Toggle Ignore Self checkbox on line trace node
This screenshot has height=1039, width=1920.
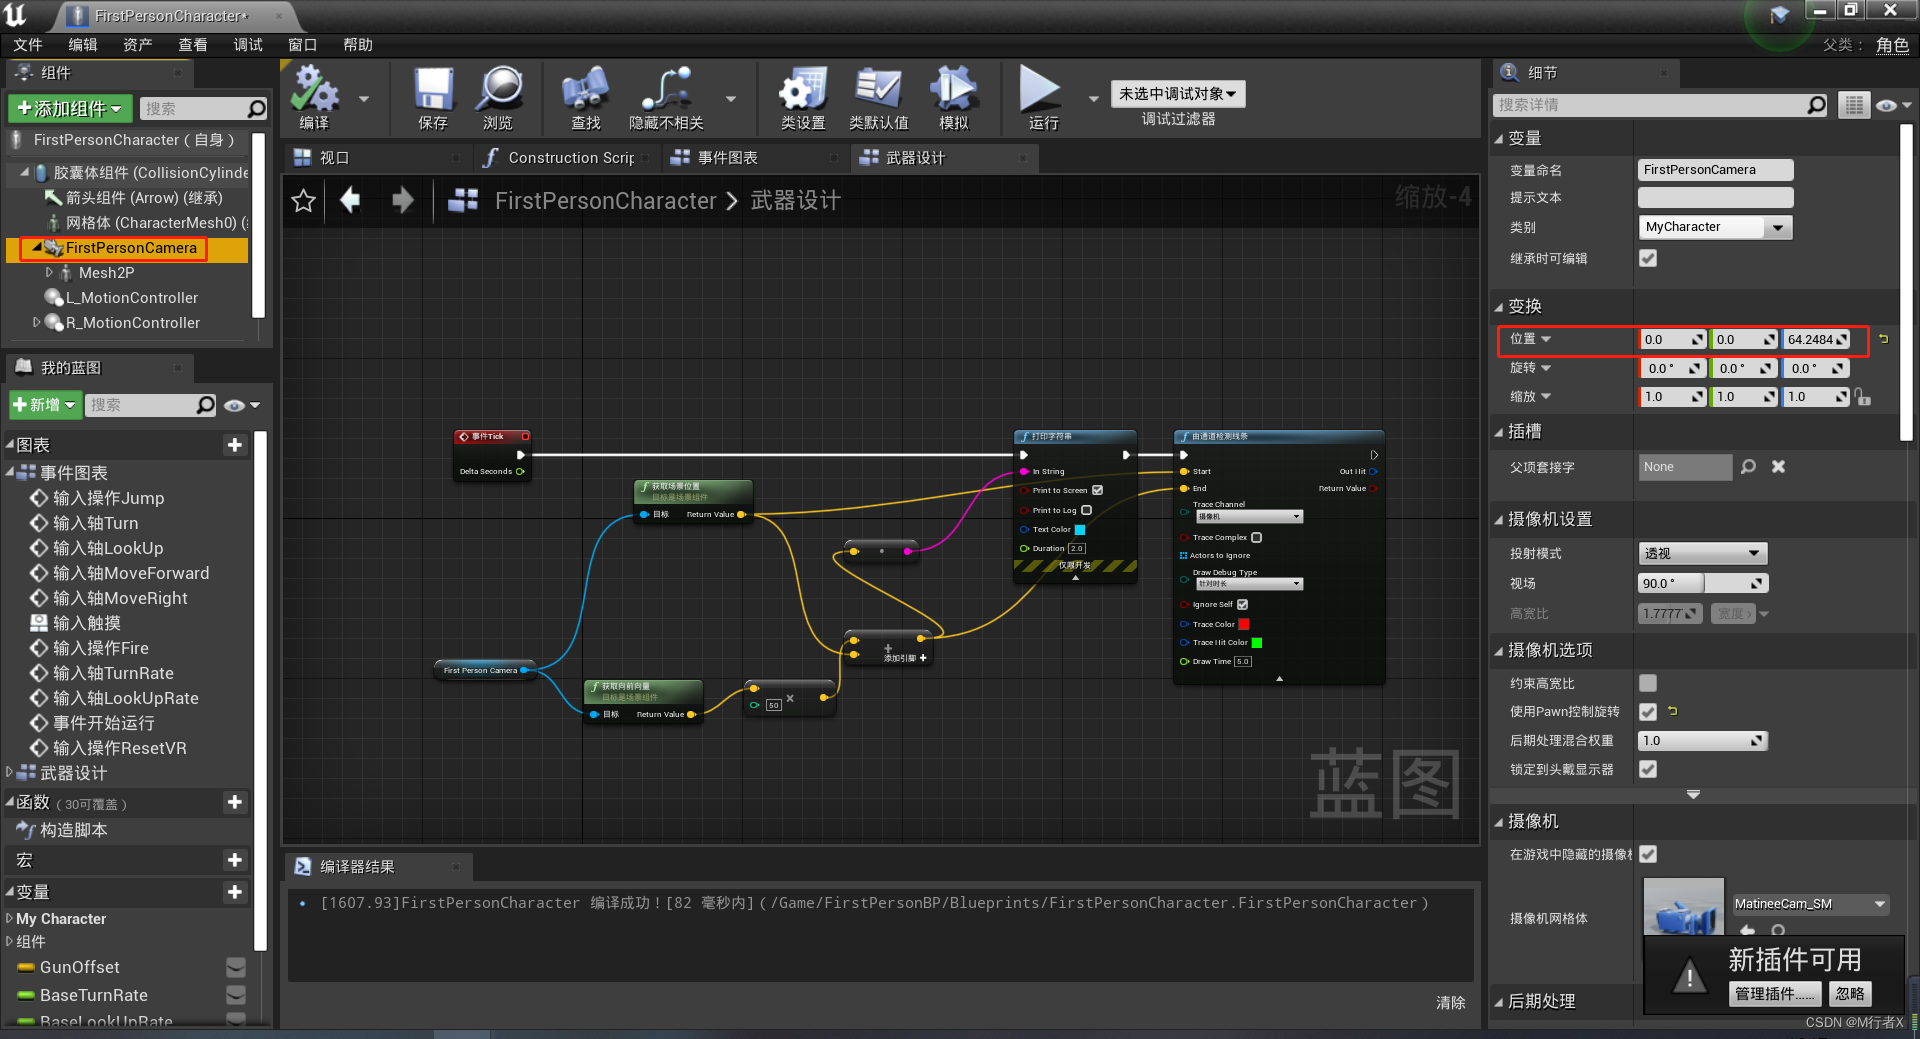coord(1242,604)
